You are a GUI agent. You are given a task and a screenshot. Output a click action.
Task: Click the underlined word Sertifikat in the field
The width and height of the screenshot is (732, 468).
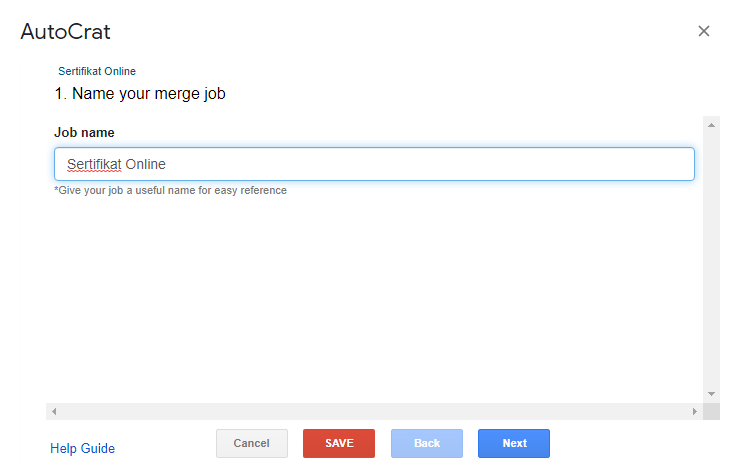pyautogui.click(x=94, y=164)
